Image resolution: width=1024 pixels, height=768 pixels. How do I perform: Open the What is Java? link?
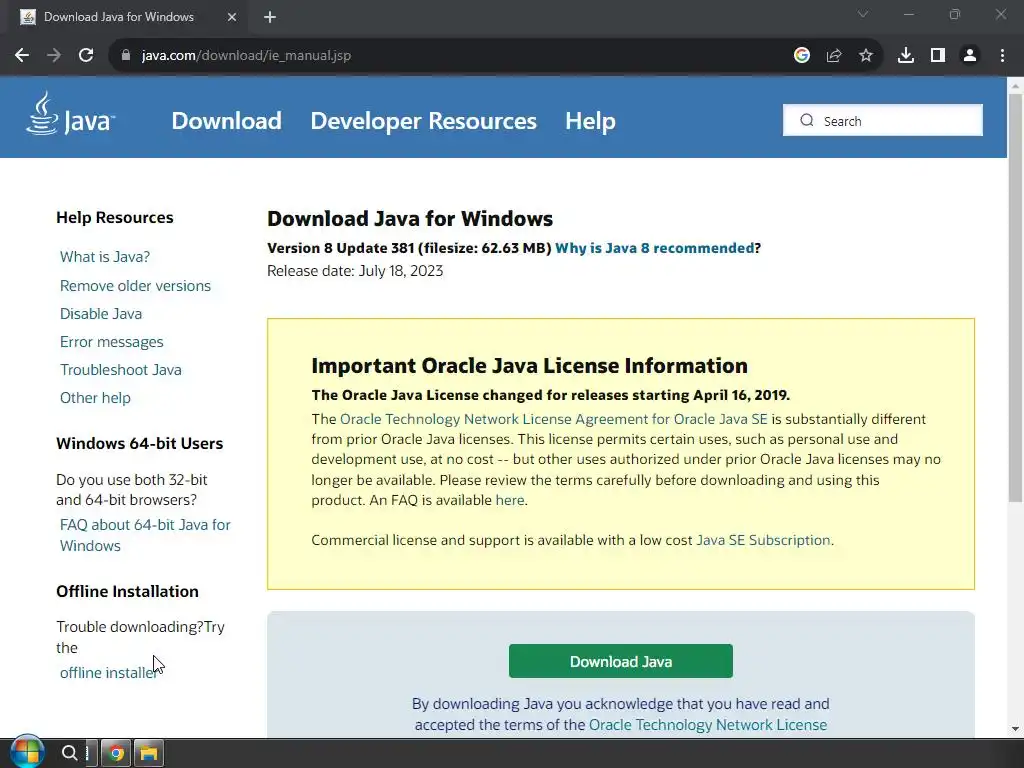click(105, 257)
